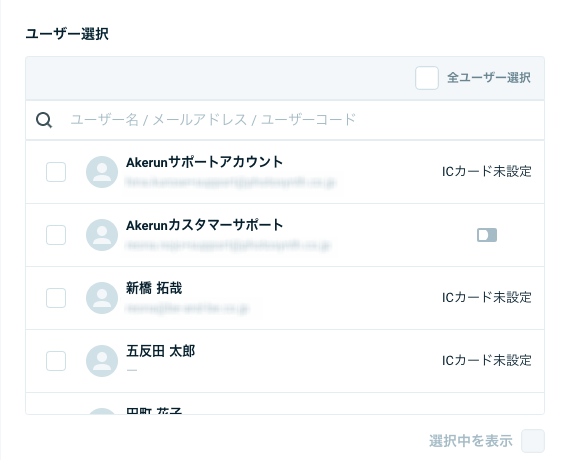Focus the ユーザー名 / メールアドレス search field

pyautogui.click(x=285, y=120)
